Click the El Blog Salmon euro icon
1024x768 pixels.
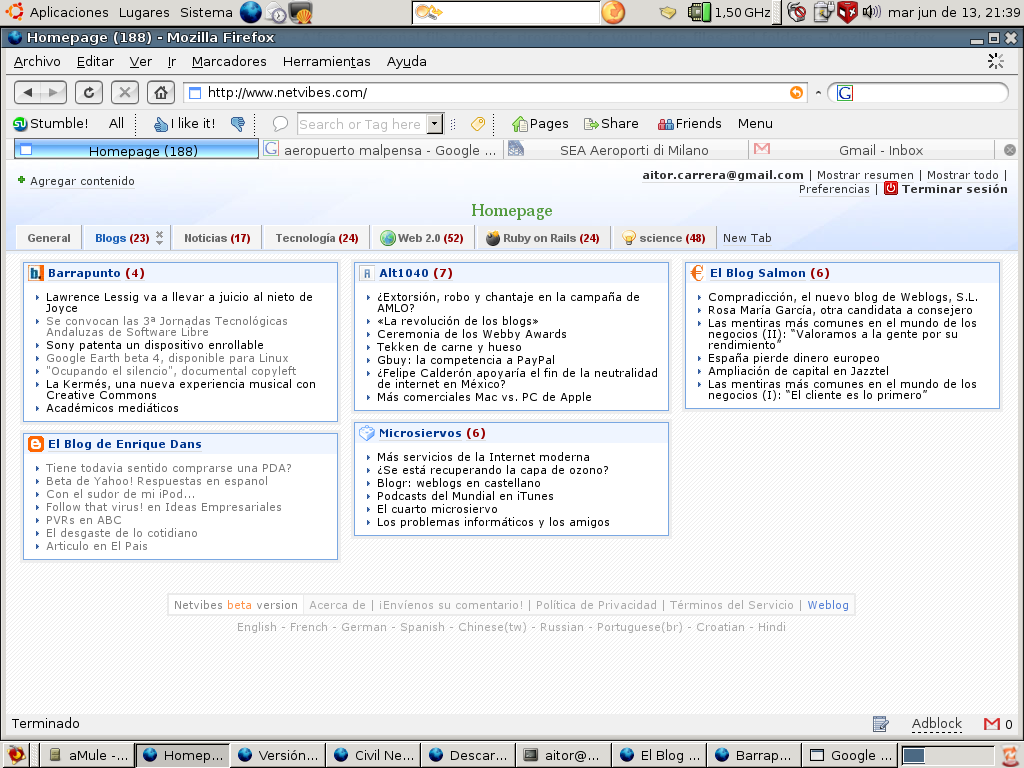click(697, 273)
